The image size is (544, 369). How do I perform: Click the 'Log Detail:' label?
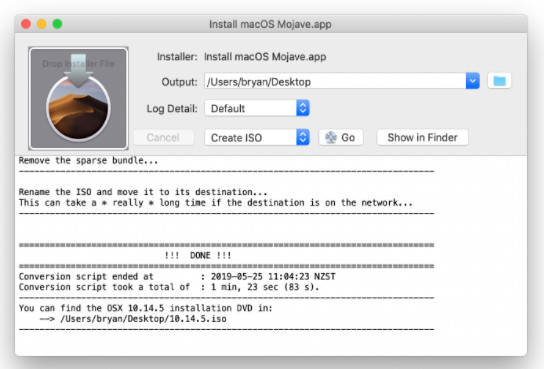[172, 109]
